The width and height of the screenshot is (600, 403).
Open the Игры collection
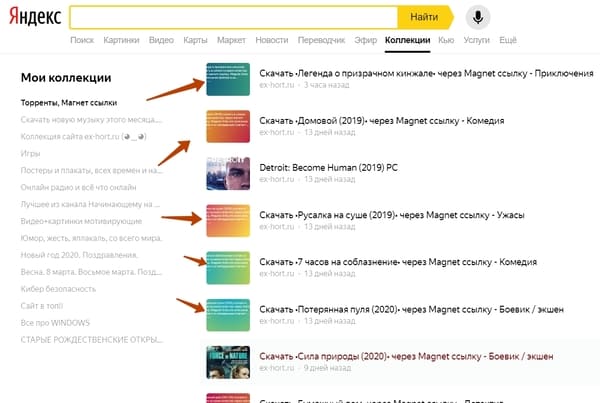coord(30,153)
